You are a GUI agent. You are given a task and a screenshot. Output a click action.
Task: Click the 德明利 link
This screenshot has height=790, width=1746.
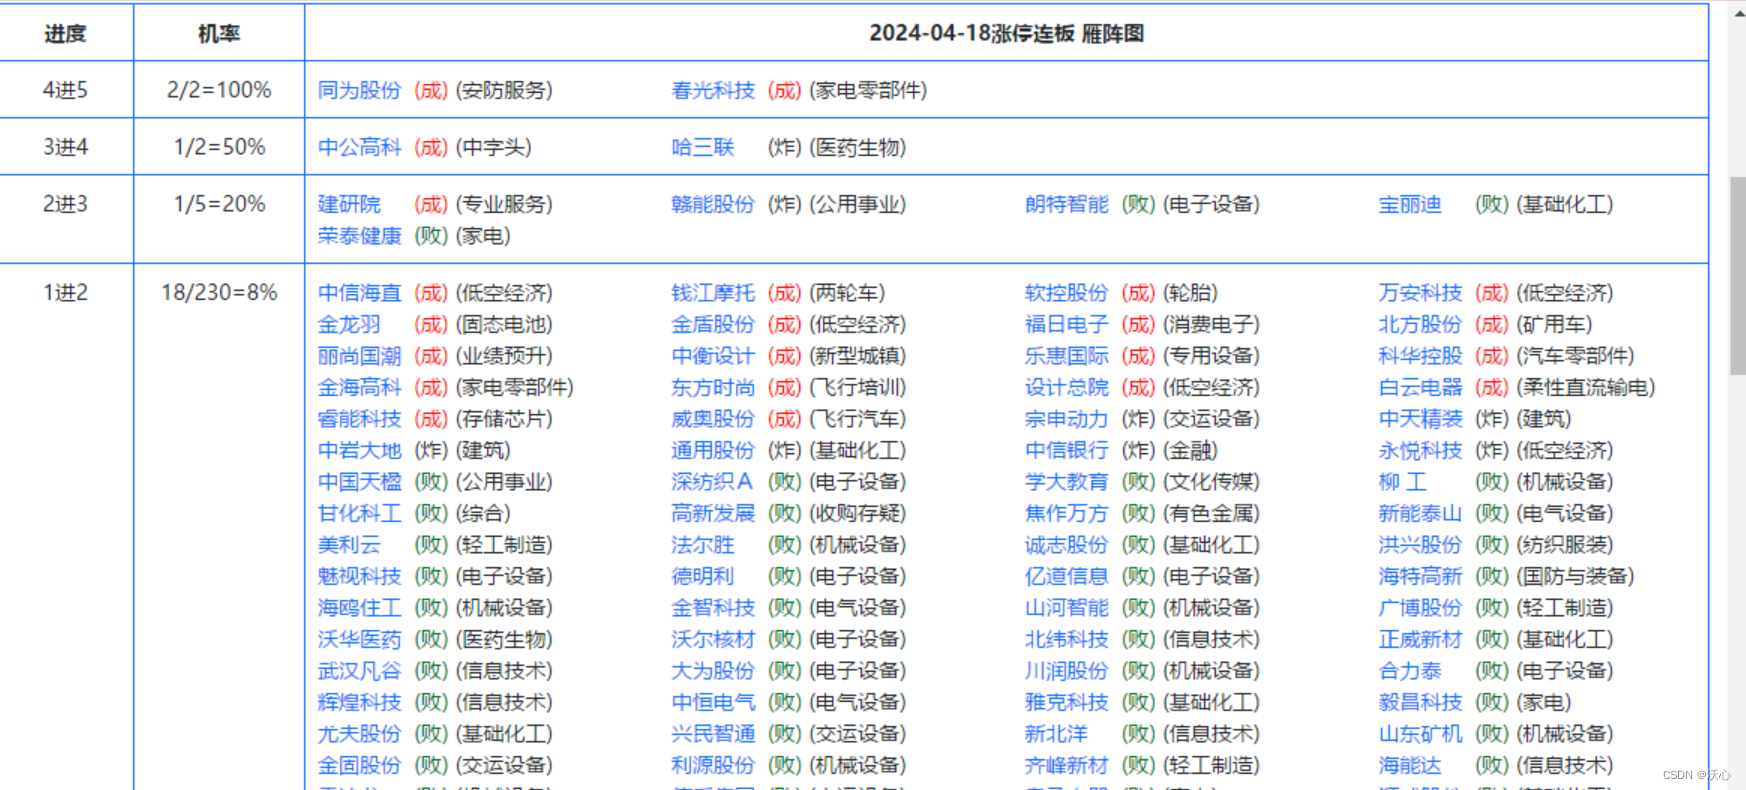[x=702, y=576]
